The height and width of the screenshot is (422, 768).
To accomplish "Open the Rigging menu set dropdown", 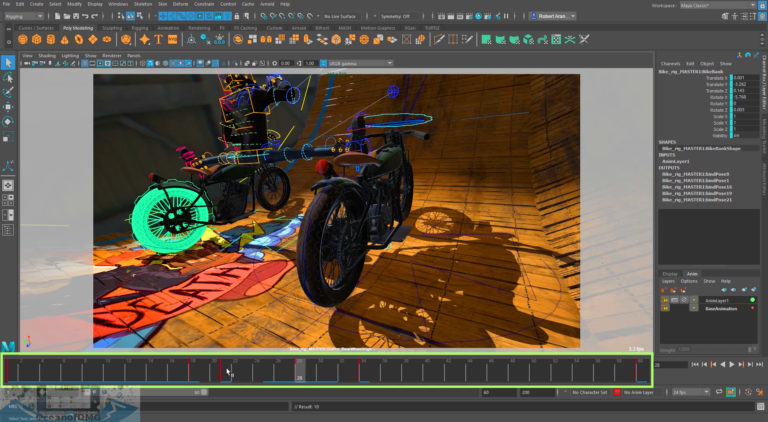I will (24, 16).
